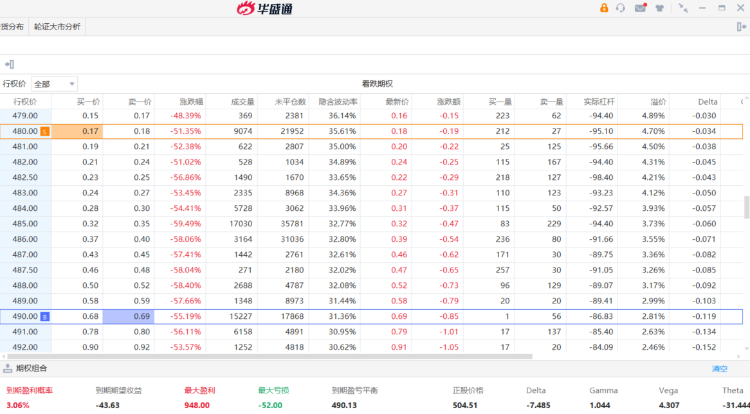Screen dimensions: 750x414
Task: Sort by 涨跌额 column header
Action: pyautogui.click(x=448, y=101)
